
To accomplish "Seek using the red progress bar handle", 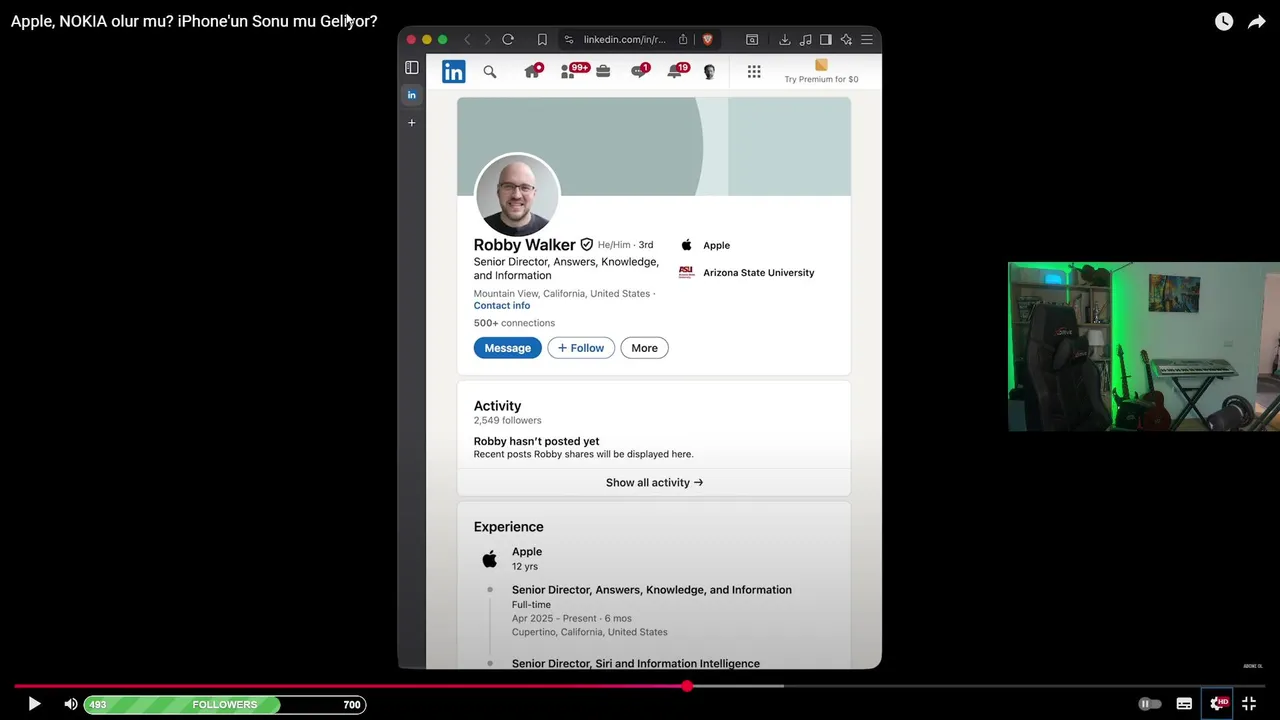I will coord(687,686).
